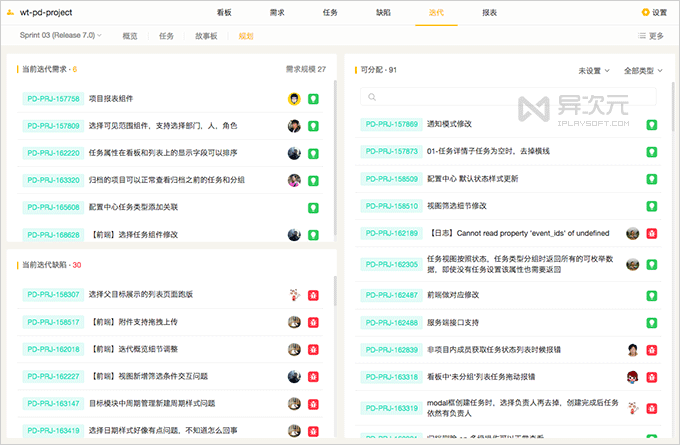Click the red bug icon on PD-PRJ-162839 row
The width and height of the screenshot is (680, 445).
pyautogui.click(x=651, y=350)
